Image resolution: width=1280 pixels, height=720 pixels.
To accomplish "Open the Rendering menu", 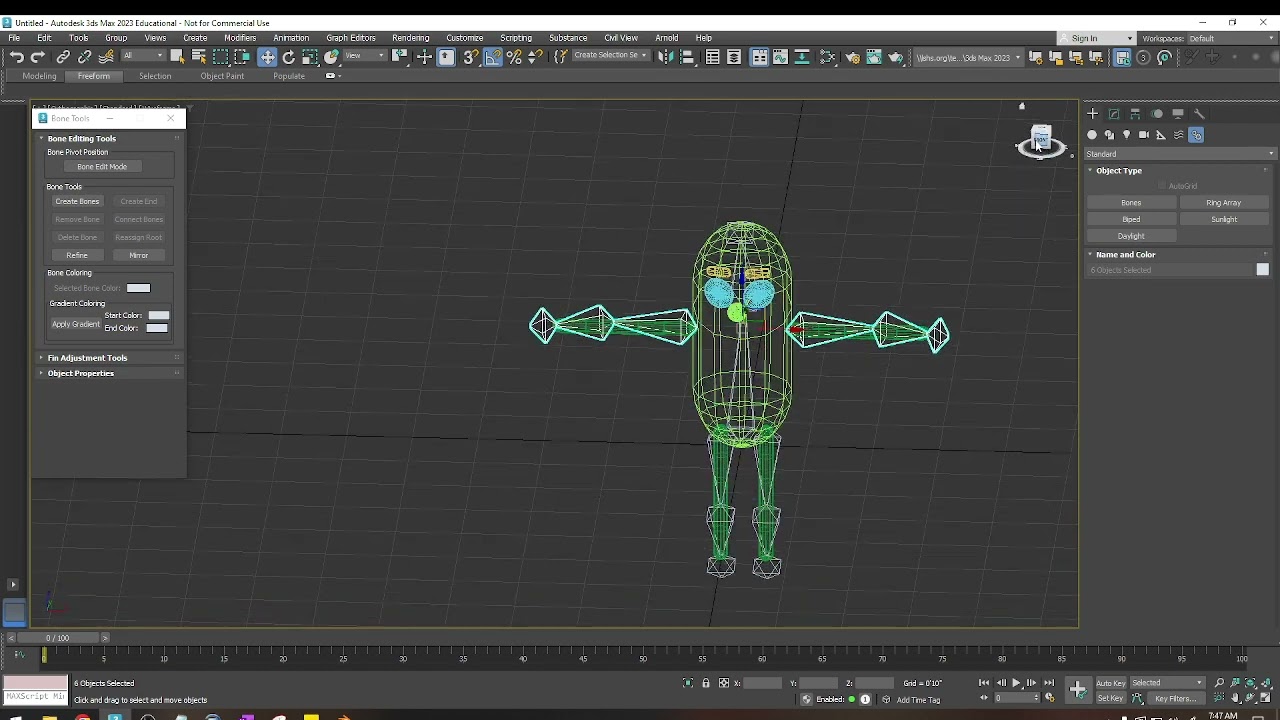I will coord(410,38).
